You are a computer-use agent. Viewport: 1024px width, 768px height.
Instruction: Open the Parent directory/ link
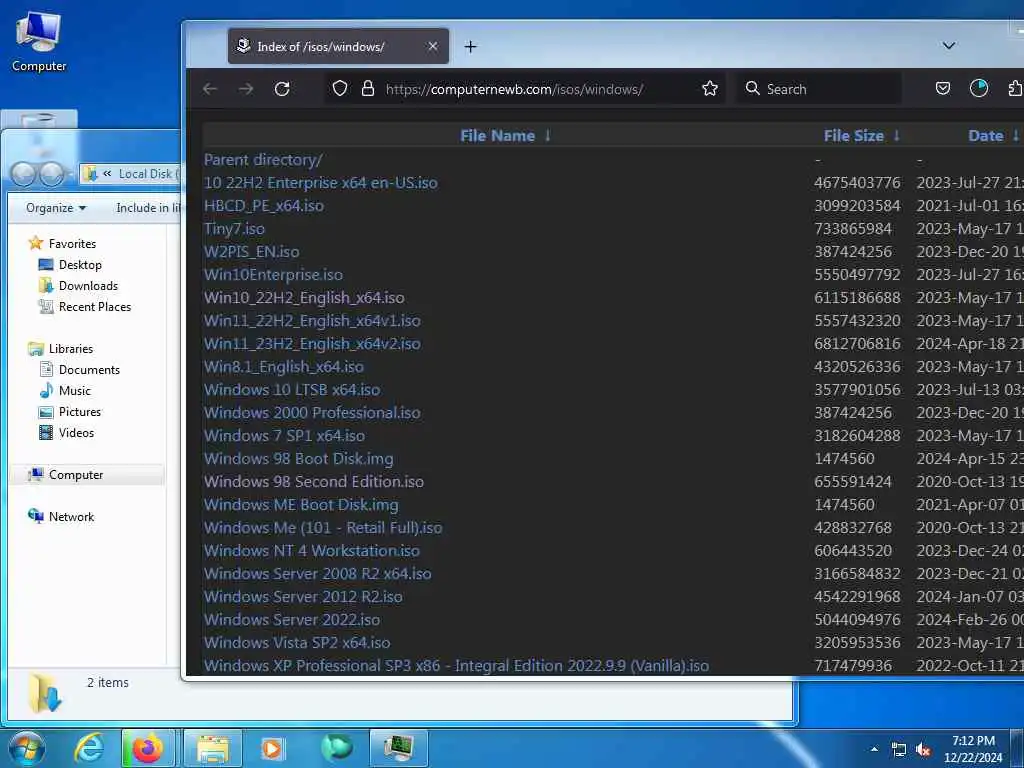coord(263,160)
